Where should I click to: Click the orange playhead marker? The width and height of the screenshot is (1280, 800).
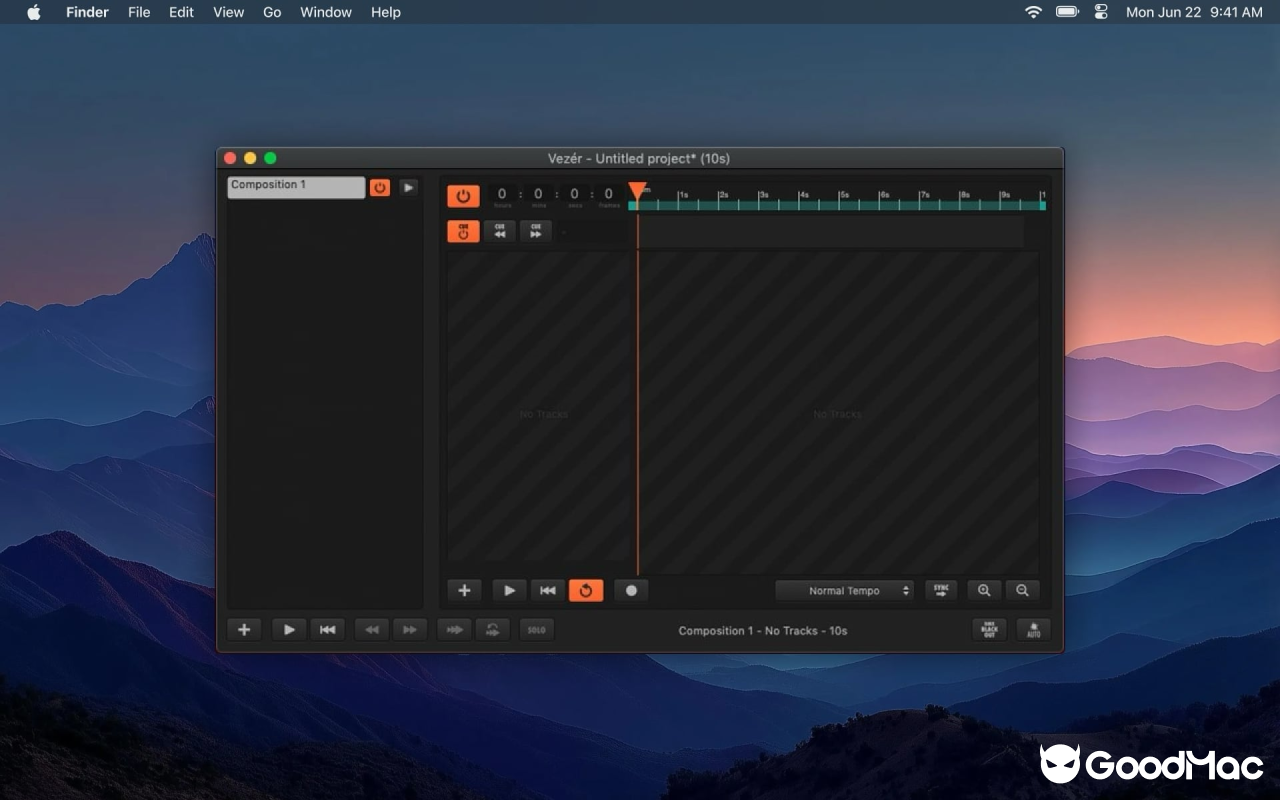click(637, 191)
